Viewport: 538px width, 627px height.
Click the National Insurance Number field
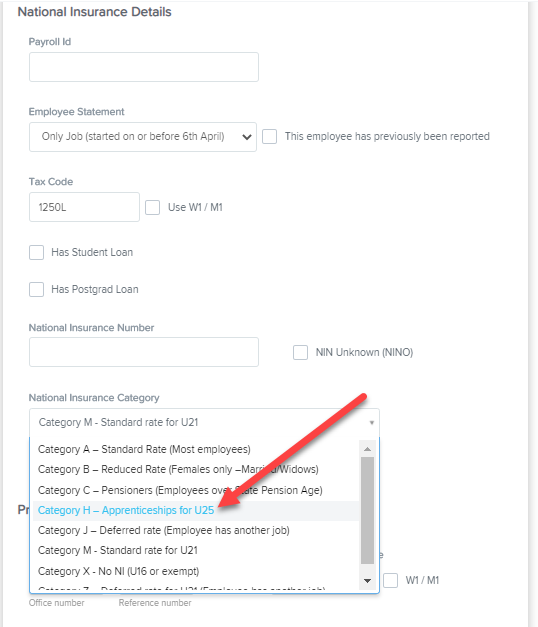coord(144,352)
